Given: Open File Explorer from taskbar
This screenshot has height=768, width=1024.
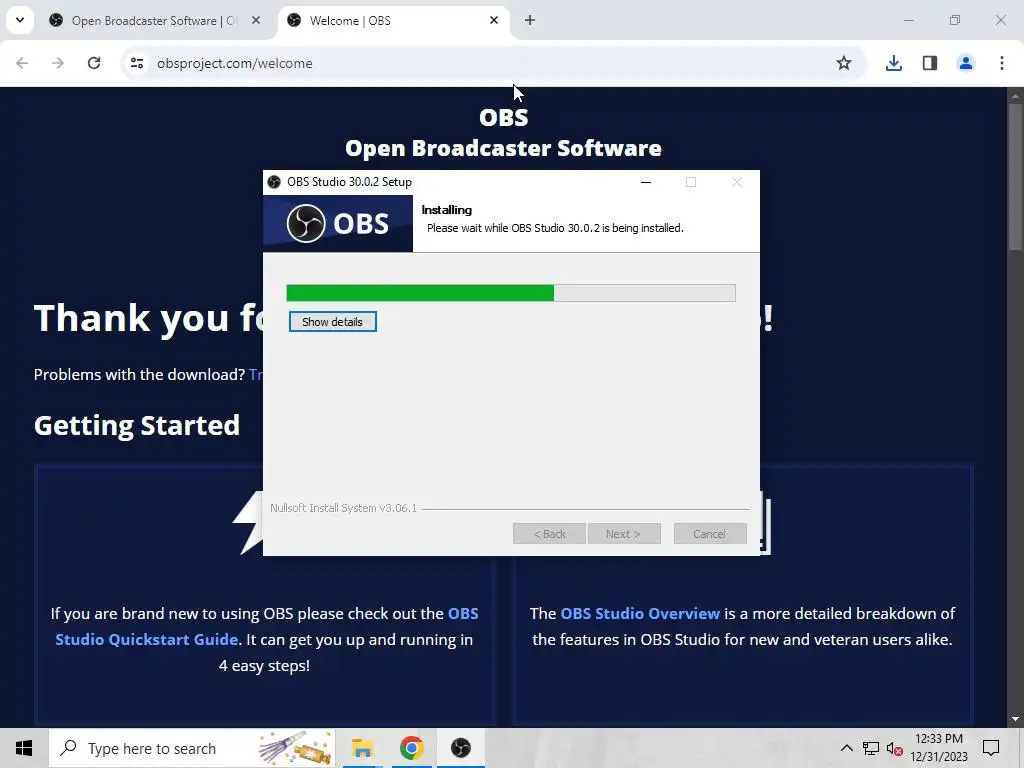Looking at the screenshot, I should [x=362, y=748].
